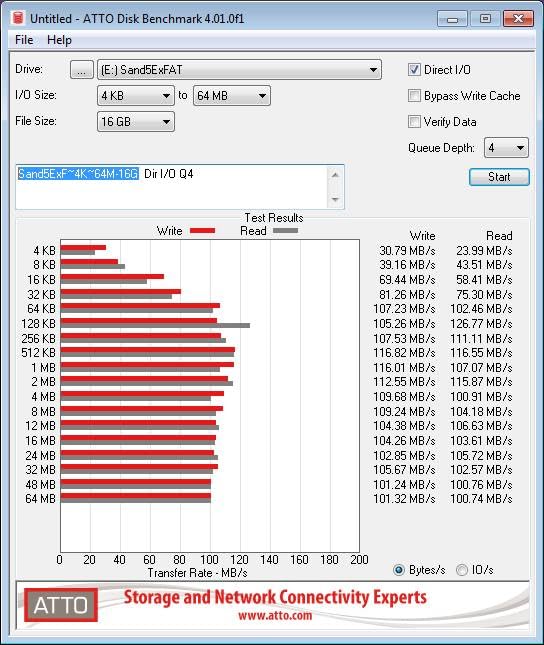The image size is (544, 645).
Task: Enable the Bypass Write Cache checkbox
Action: [414, 96]
